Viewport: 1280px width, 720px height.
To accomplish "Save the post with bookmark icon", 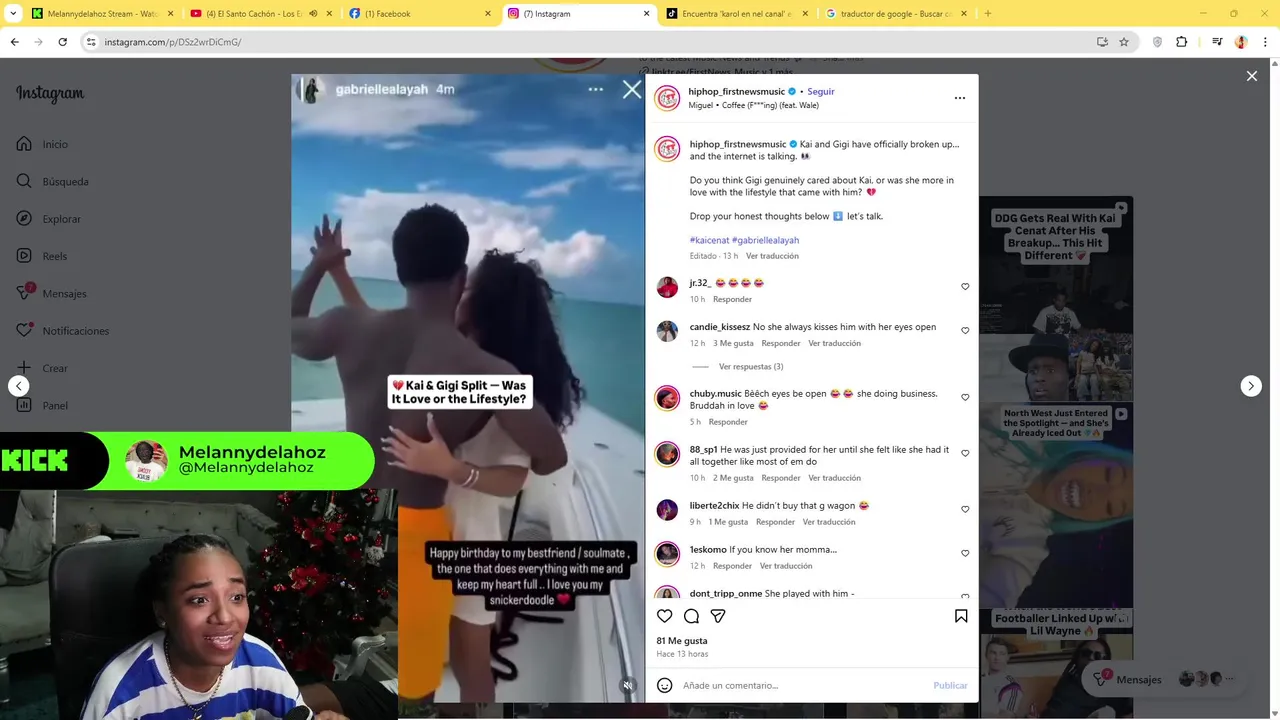I will (x=961, y=616).
